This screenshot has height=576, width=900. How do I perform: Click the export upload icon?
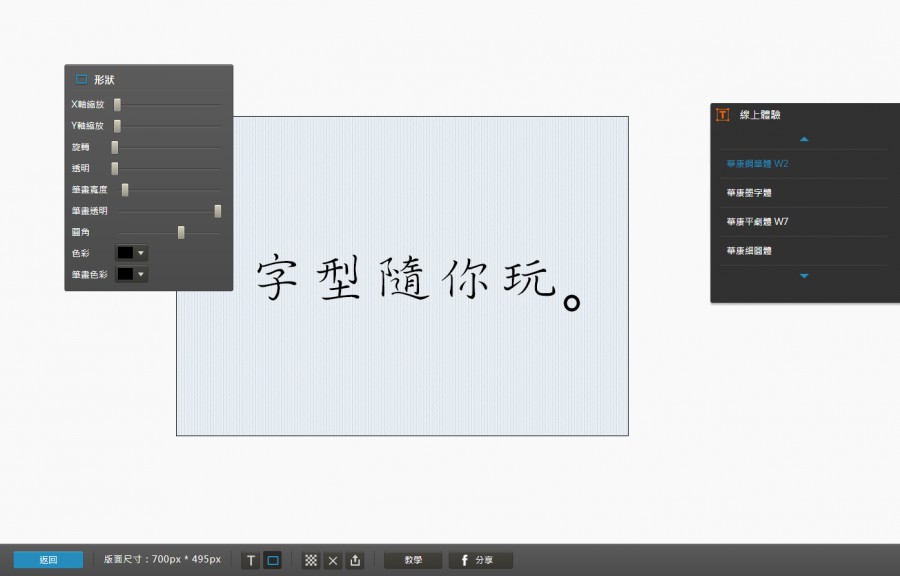pyautogui.click(x=355, y=561)
